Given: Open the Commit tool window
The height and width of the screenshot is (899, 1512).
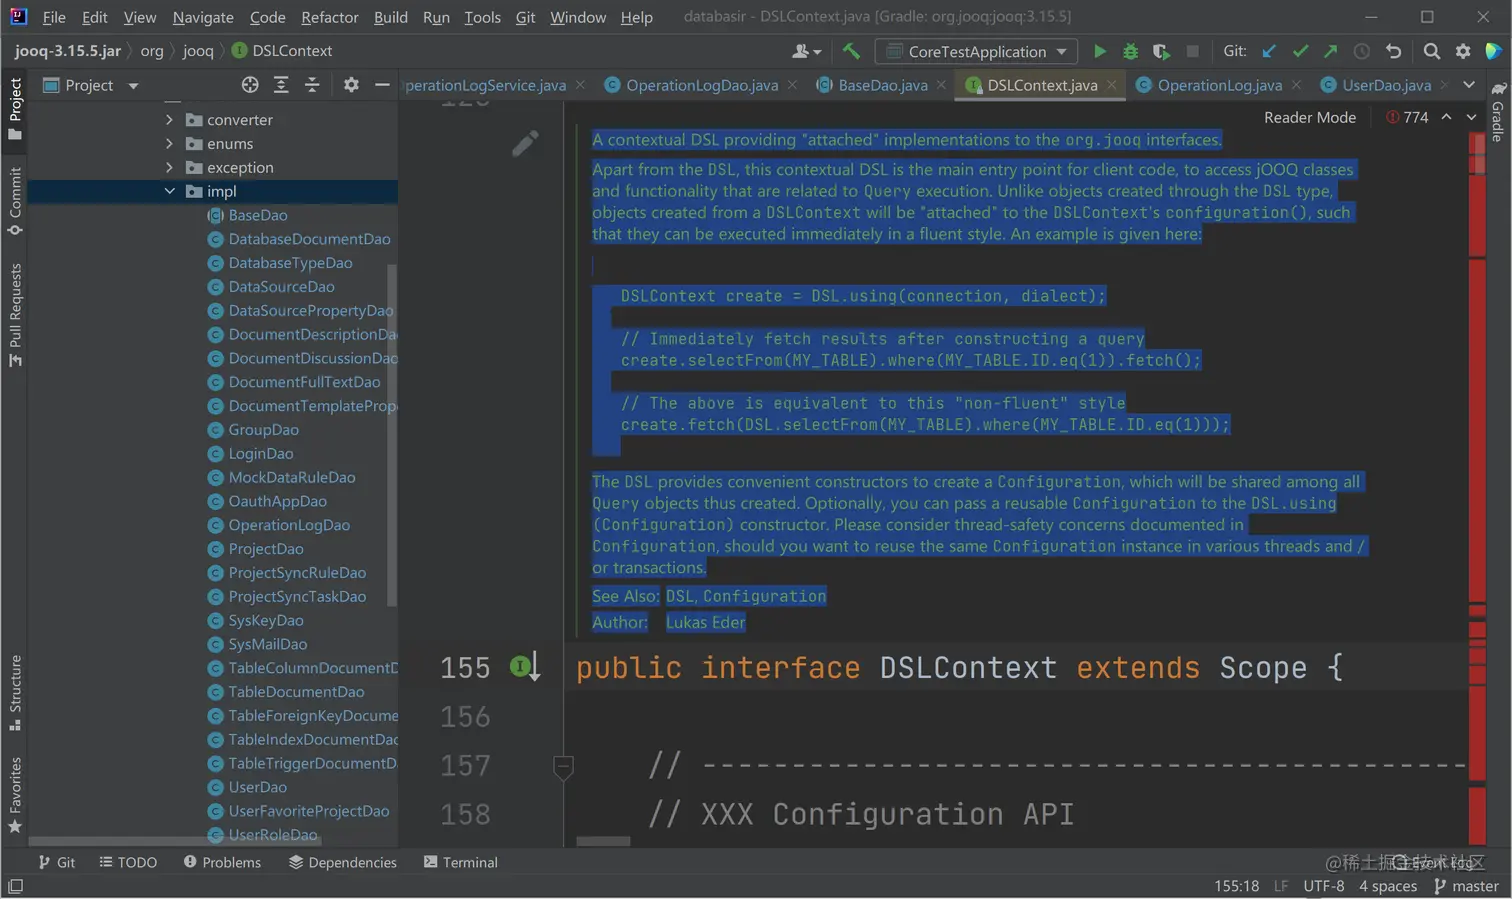Looking at the screenshot, I should point(15,201).
